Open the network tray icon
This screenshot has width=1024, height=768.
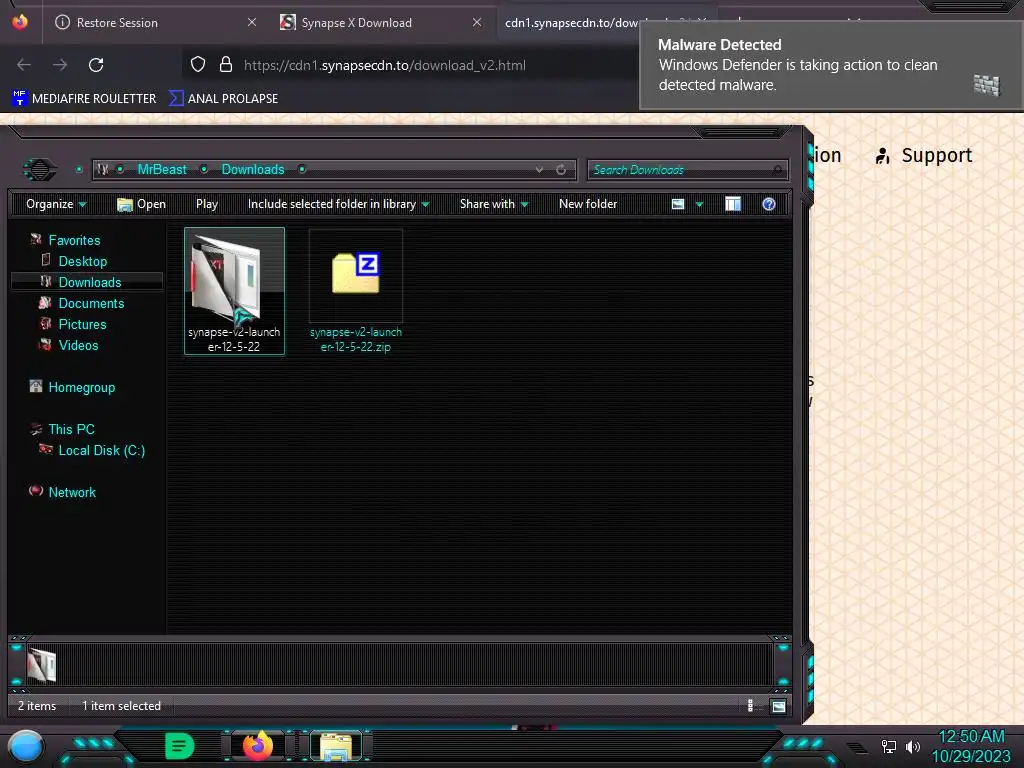889,746
